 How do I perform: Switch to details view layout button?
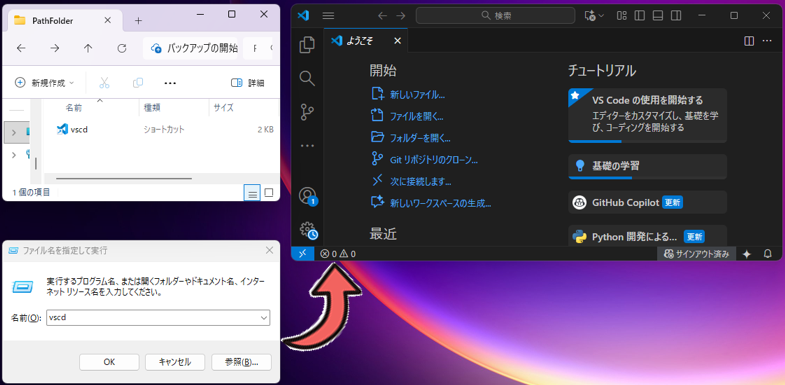tap(253, 193)
